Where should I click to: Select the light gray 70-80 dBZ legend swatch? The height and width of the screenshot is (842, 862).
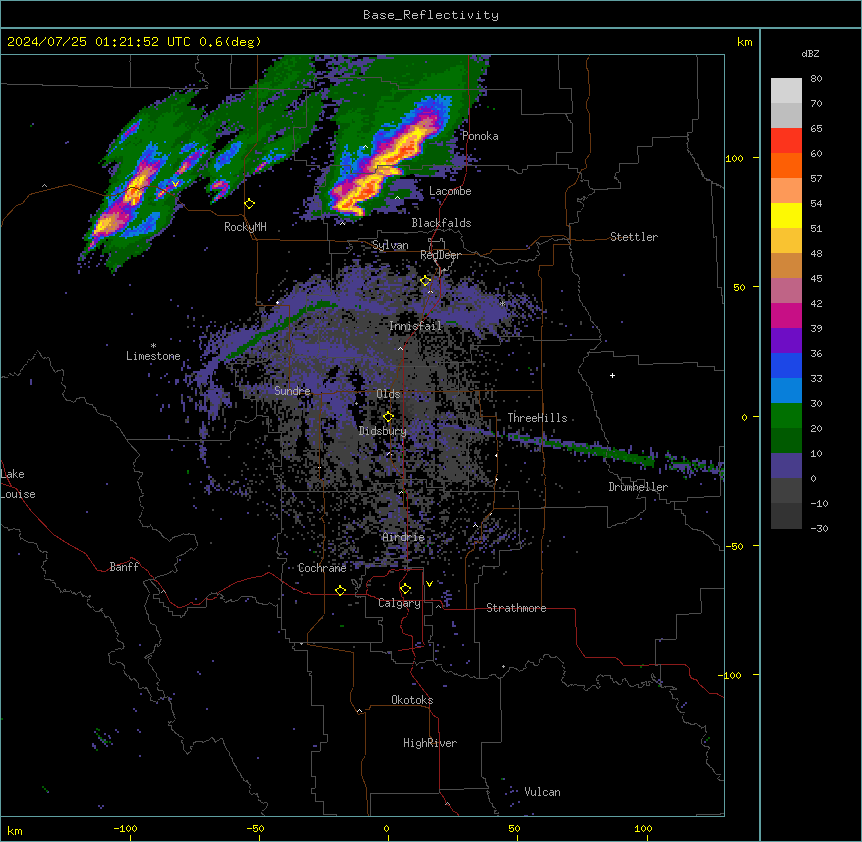tap(786, 91)
